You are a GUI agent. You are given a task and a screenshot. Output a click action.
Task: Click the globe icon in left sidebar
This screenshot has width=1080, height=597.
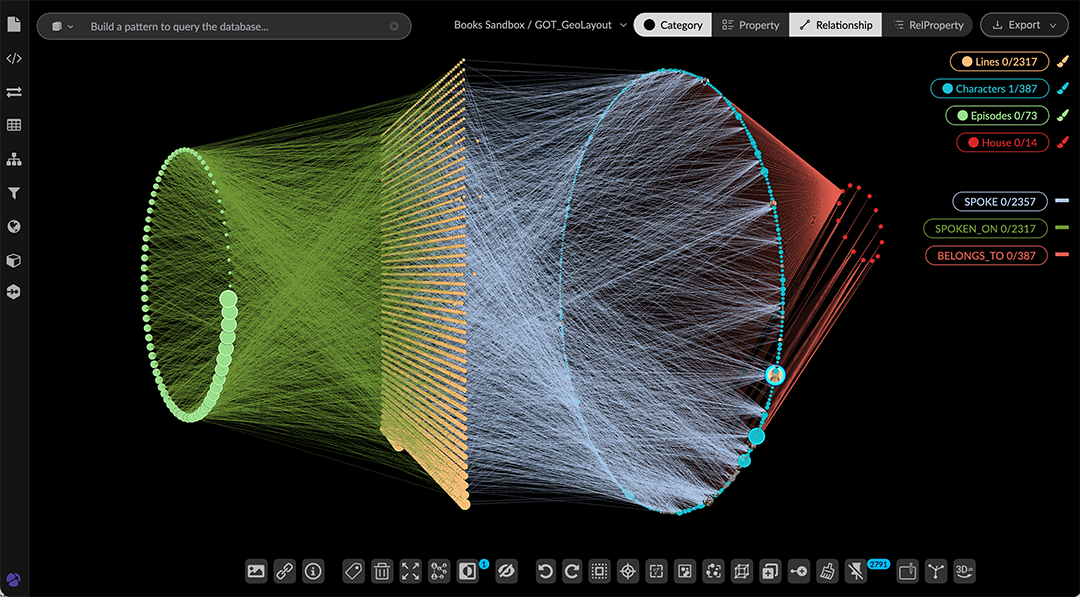point(14,227)
